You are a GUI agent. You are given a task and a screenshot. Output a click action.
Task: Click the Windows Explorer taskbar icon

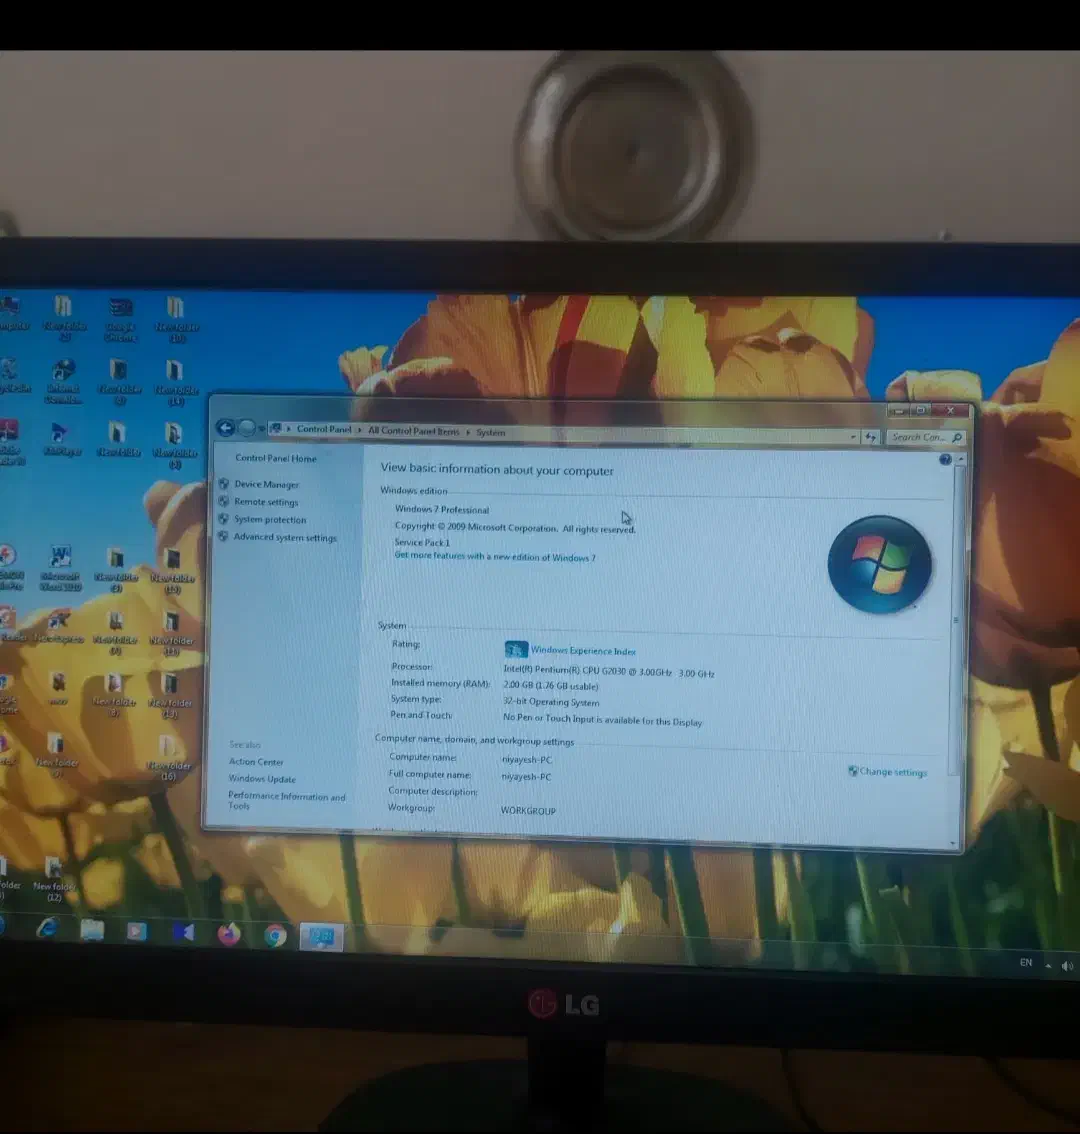coord(92,931)
